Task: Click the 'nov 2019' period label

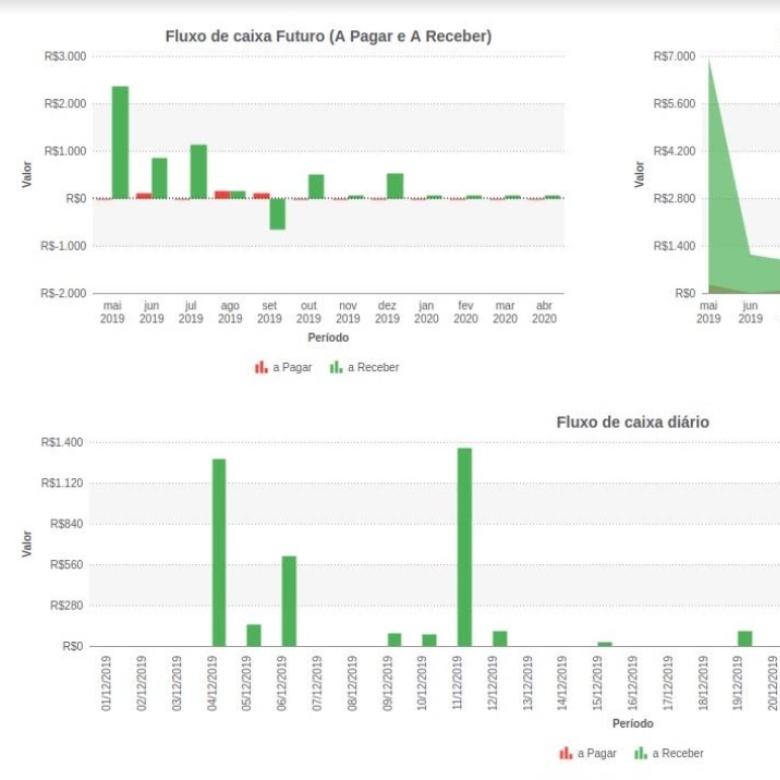Action: 348,312
